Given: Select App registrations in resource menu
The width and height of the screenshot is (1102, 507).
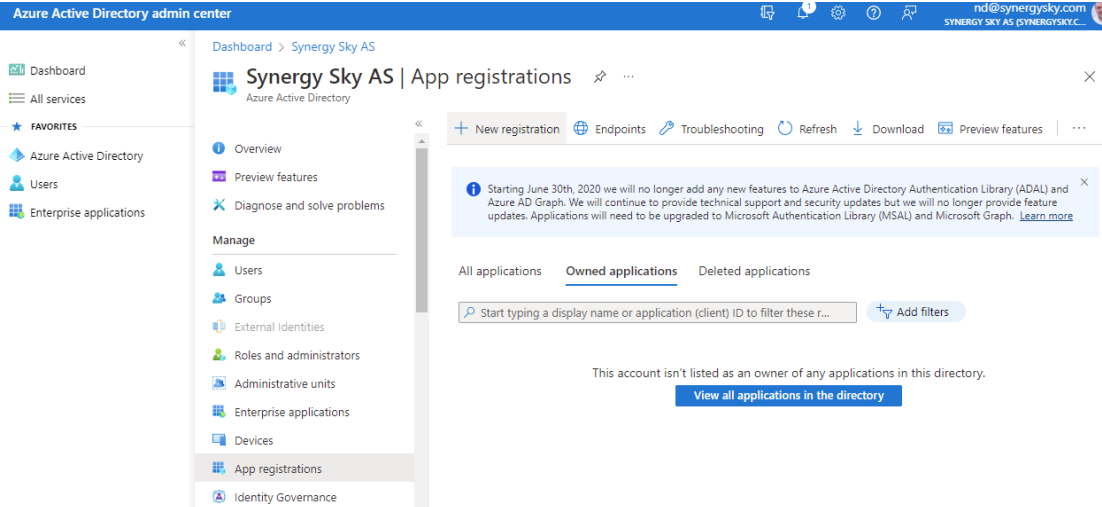Looking at the screenshot, I should tap(304, 468).
